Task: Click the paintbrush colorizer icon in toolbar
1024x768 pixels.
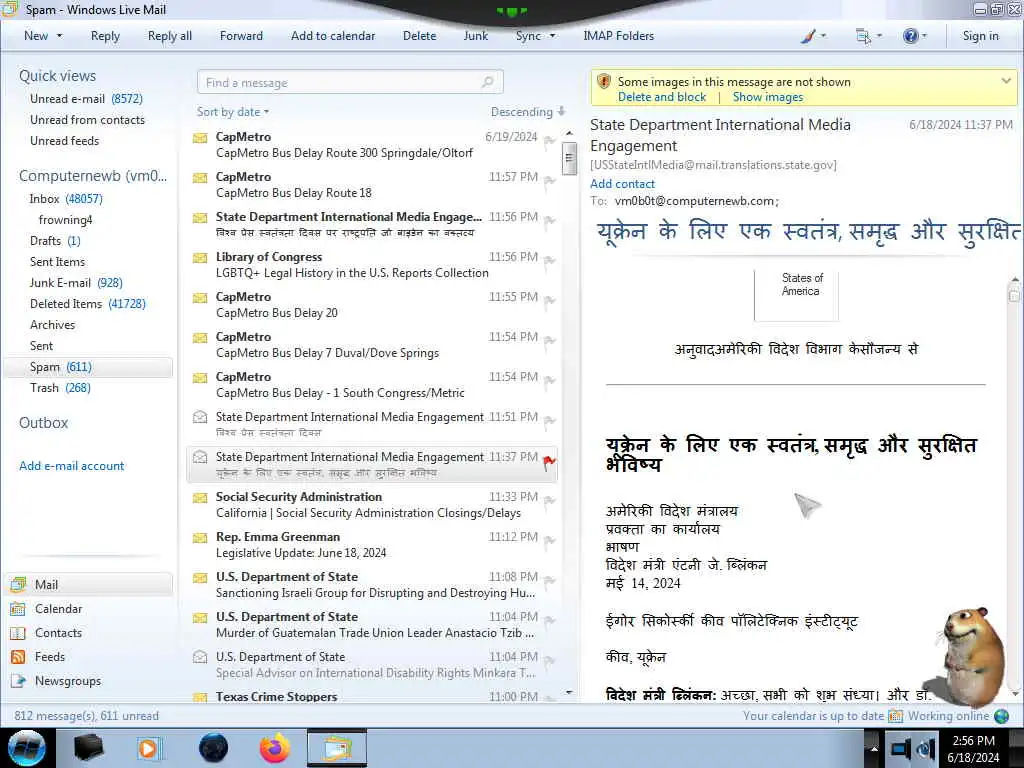Action: tap(808, 37)
